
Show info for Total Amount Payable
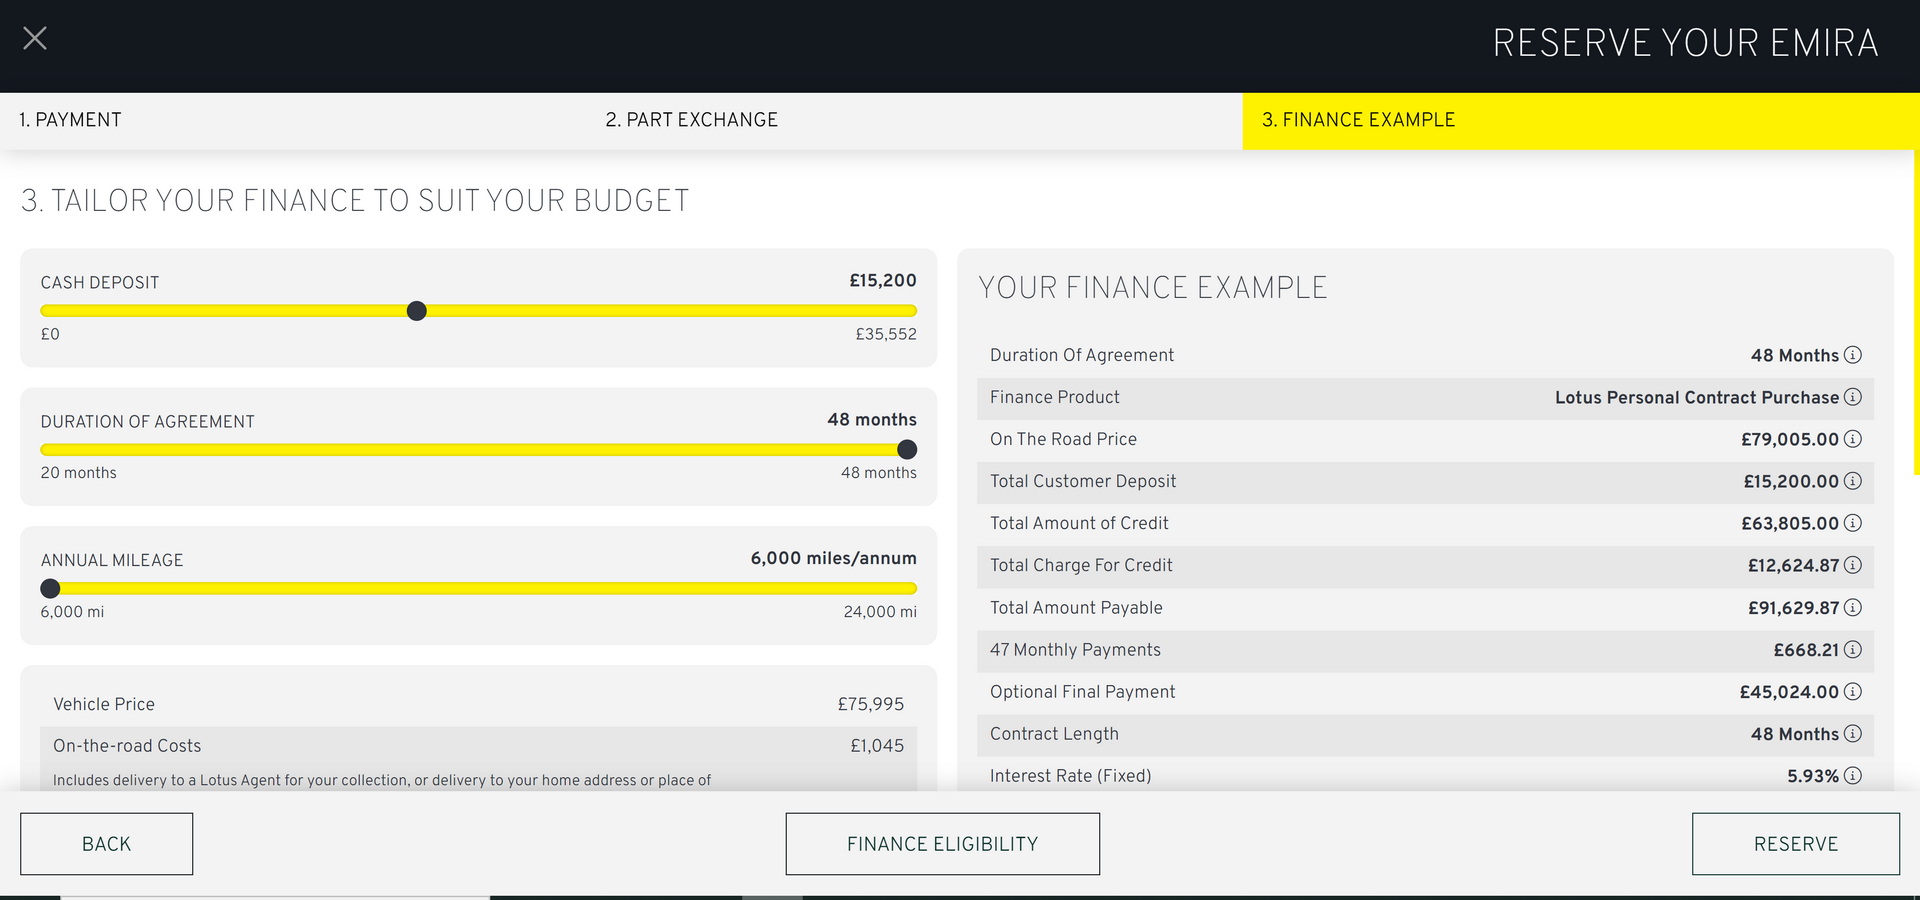coord(1852,607)
